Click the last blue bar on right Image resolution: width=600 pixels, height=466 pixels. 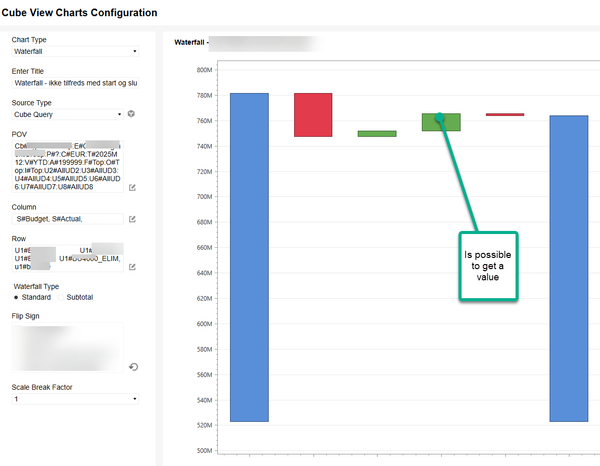[x=569, y=268]
